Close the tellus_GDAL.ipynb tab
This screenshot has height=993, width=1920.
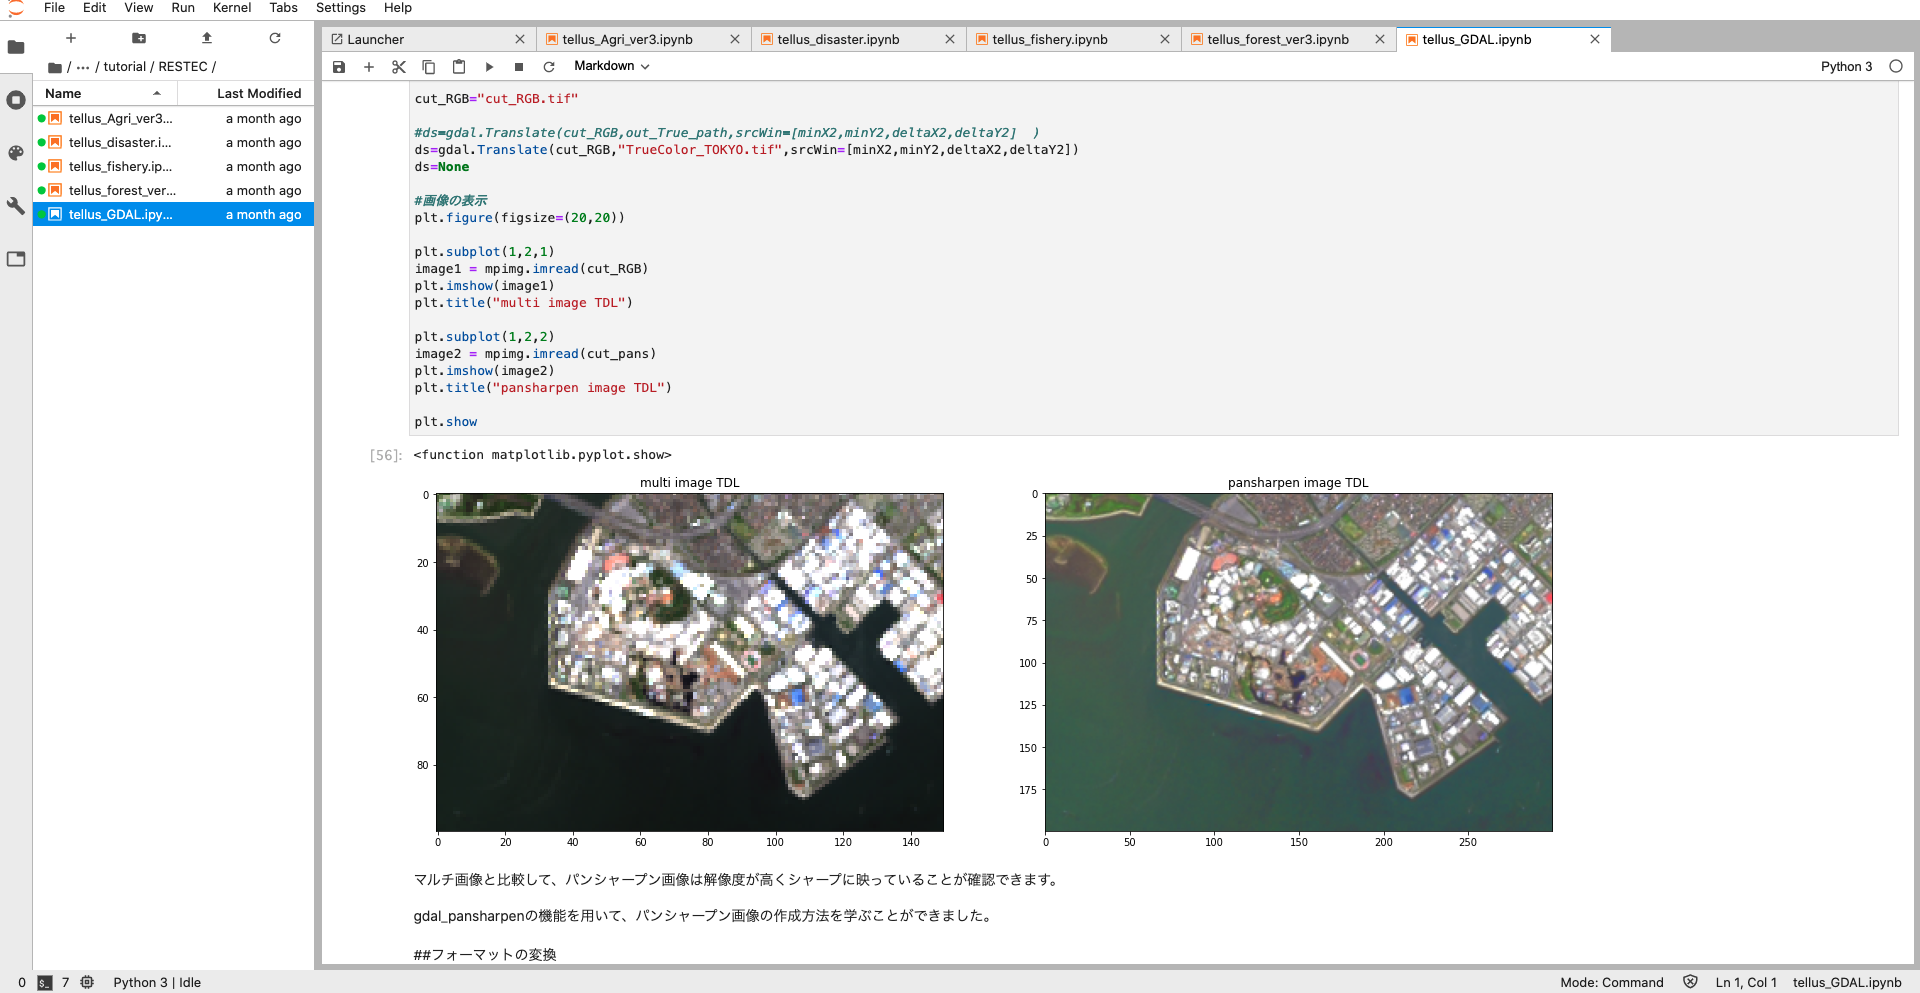tap(1595, 39)
